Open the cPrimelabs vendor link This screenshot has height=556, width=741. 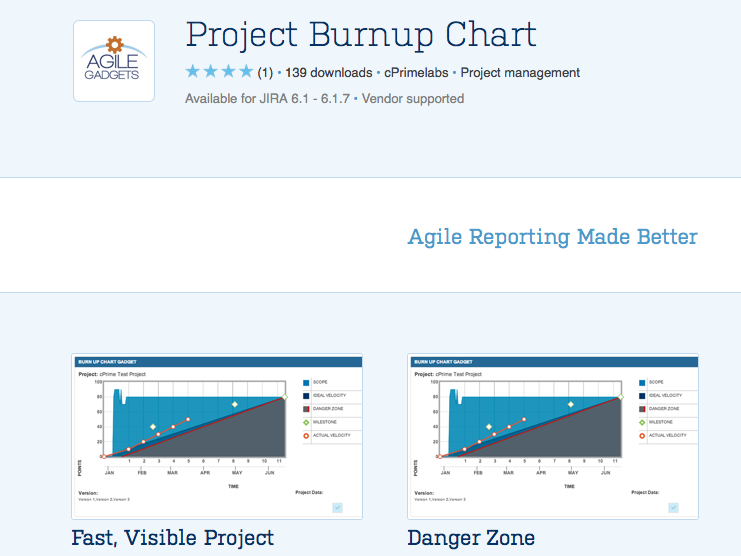tap(416, 73)
